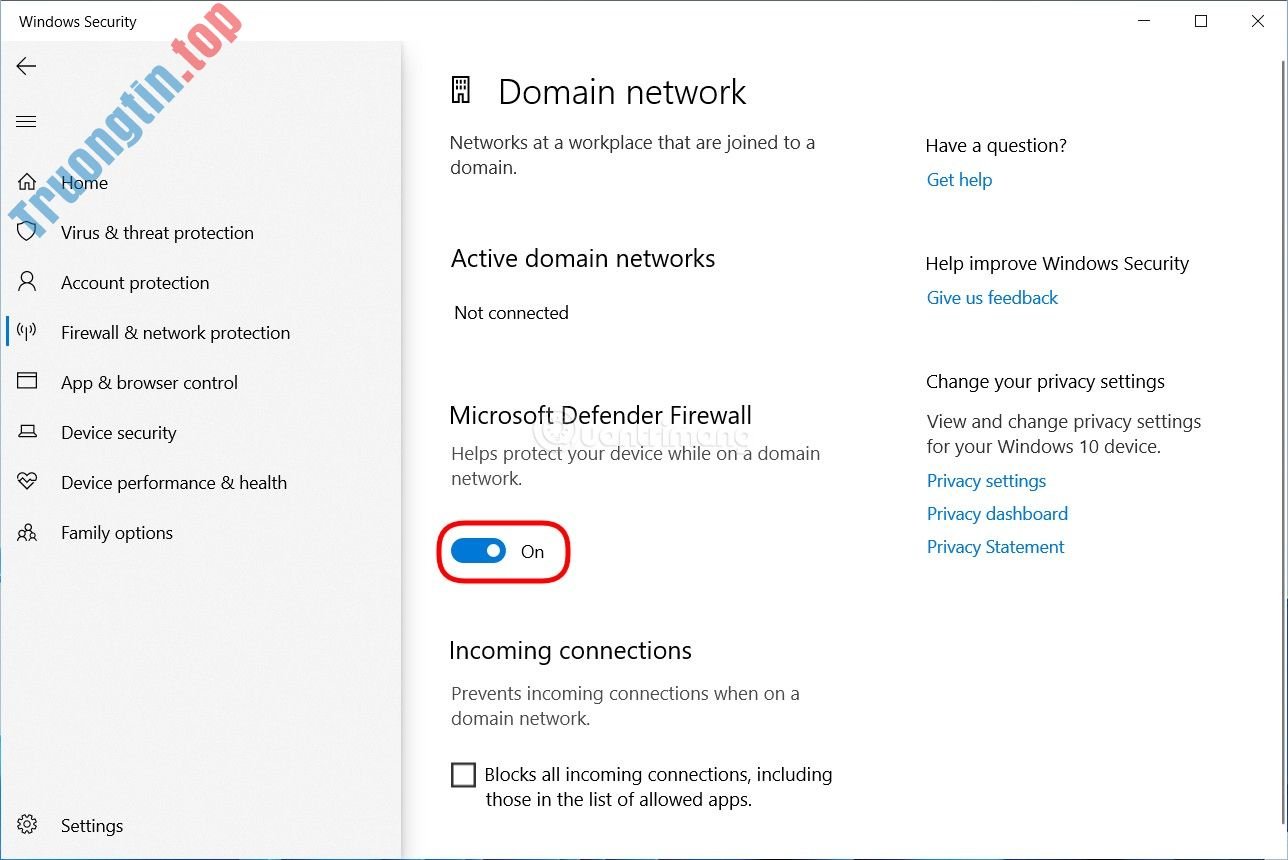Select the Virus & threat protection shield icon
Image resolution: width=1288 pixels, height=860 pixels.
click(x=27, y=232)
